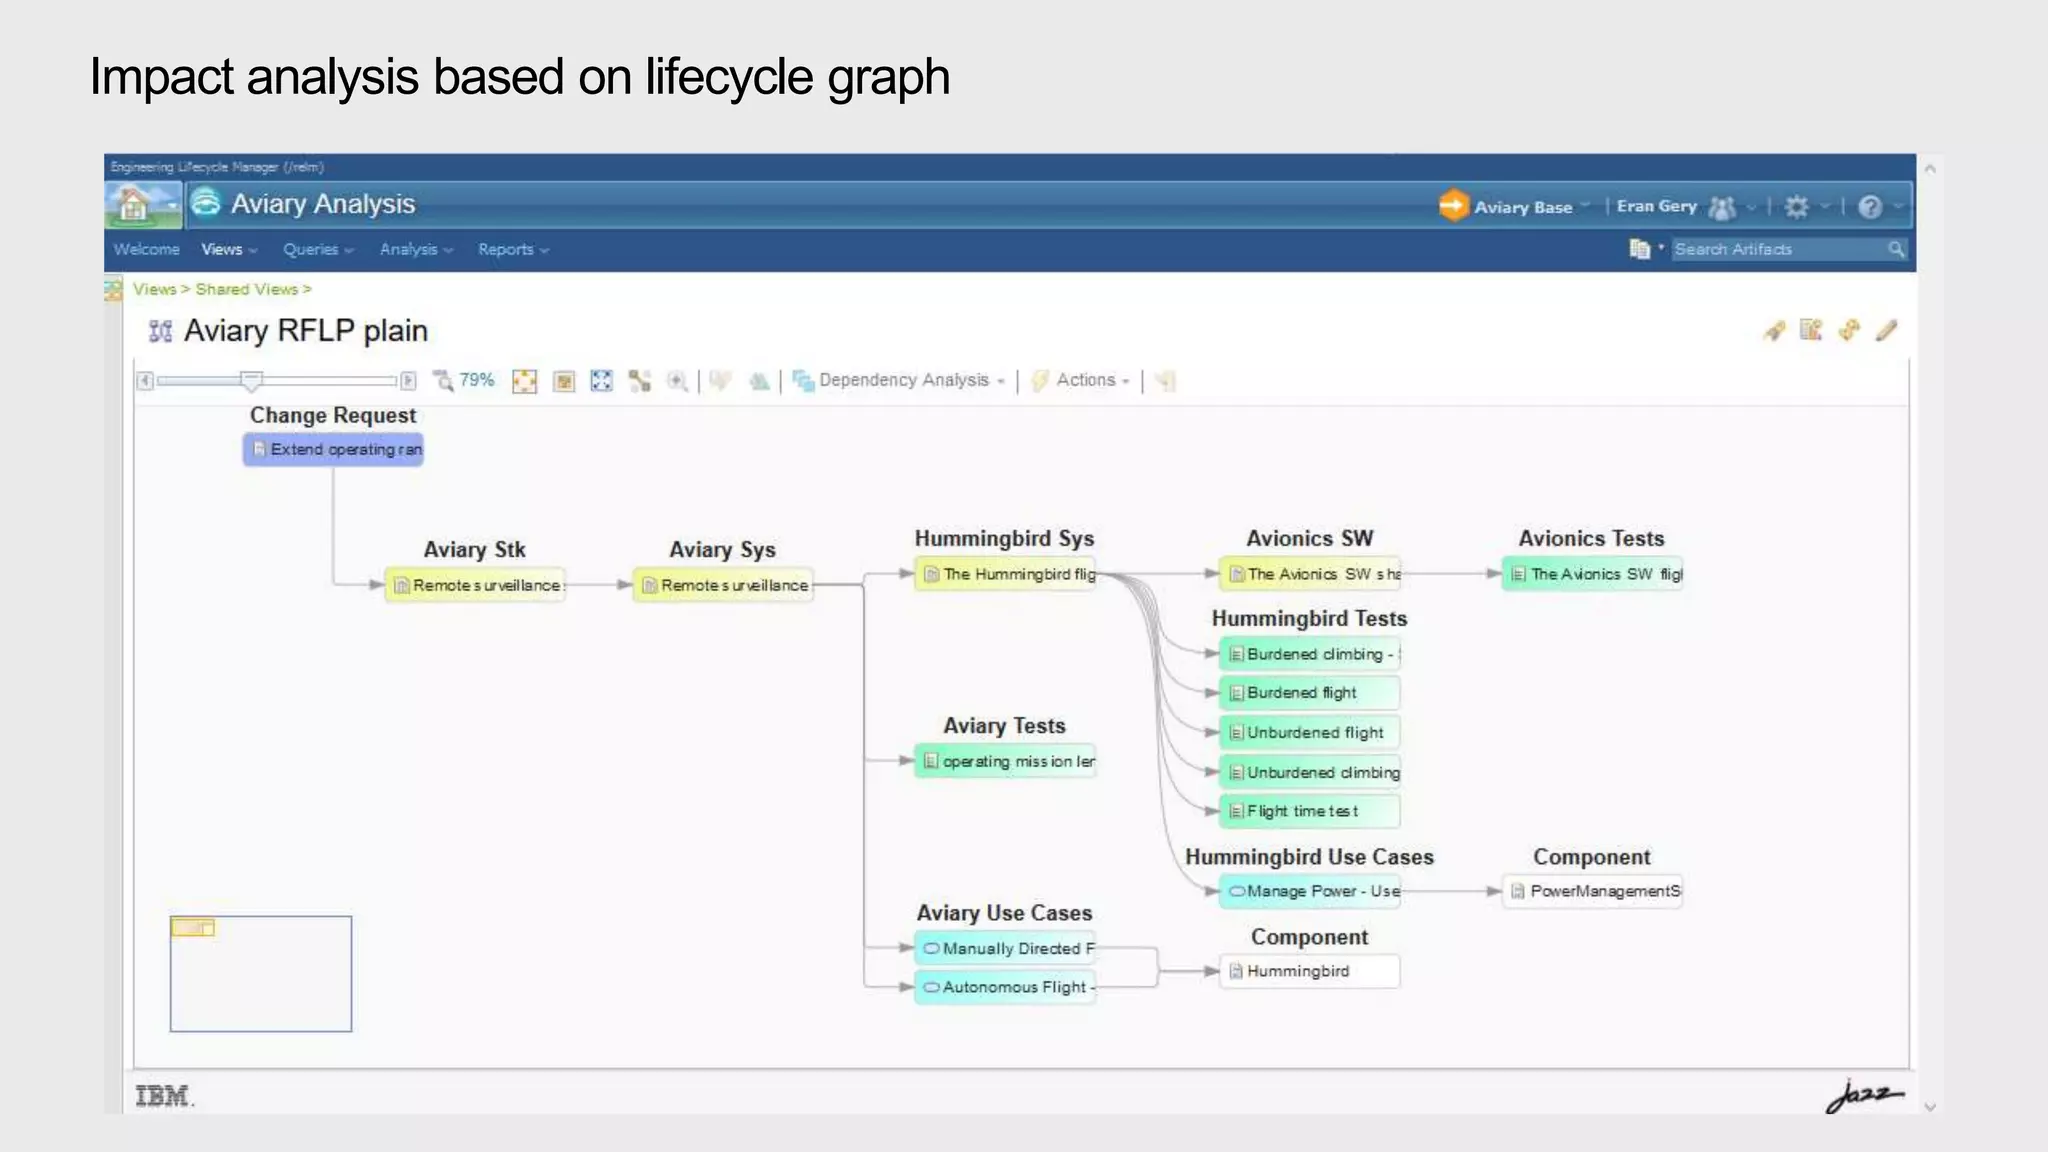Select the Extend operating range change request node
Screen dimensions: 2048x1152
coord(333,449)
